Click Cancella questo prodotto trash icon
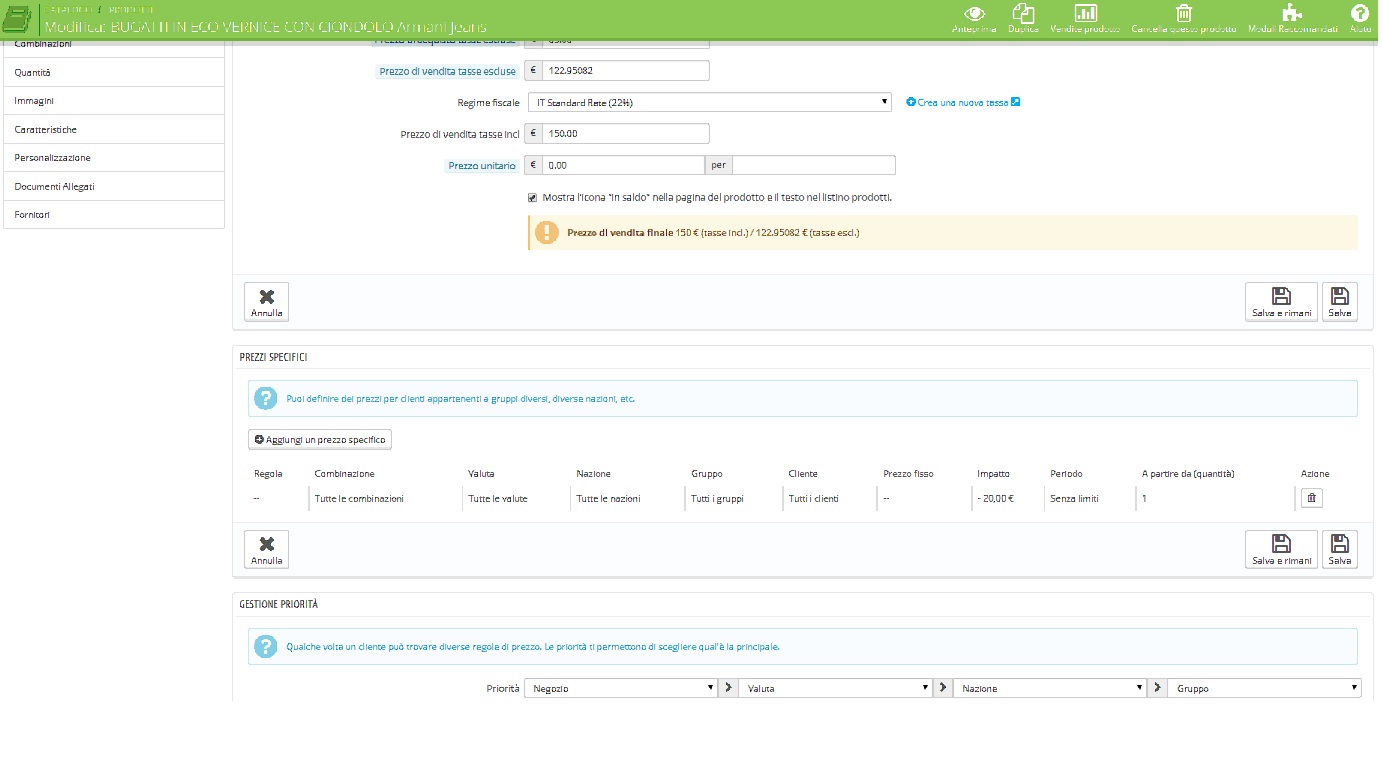This screenshot has height=768, width=1383. (1183, 14)
